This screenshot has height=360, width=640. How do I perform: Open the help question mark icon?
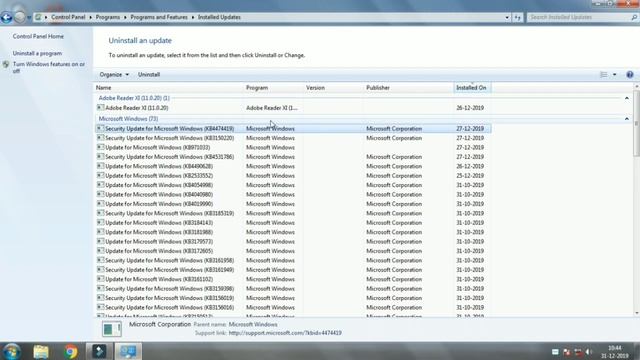(630, 75)
